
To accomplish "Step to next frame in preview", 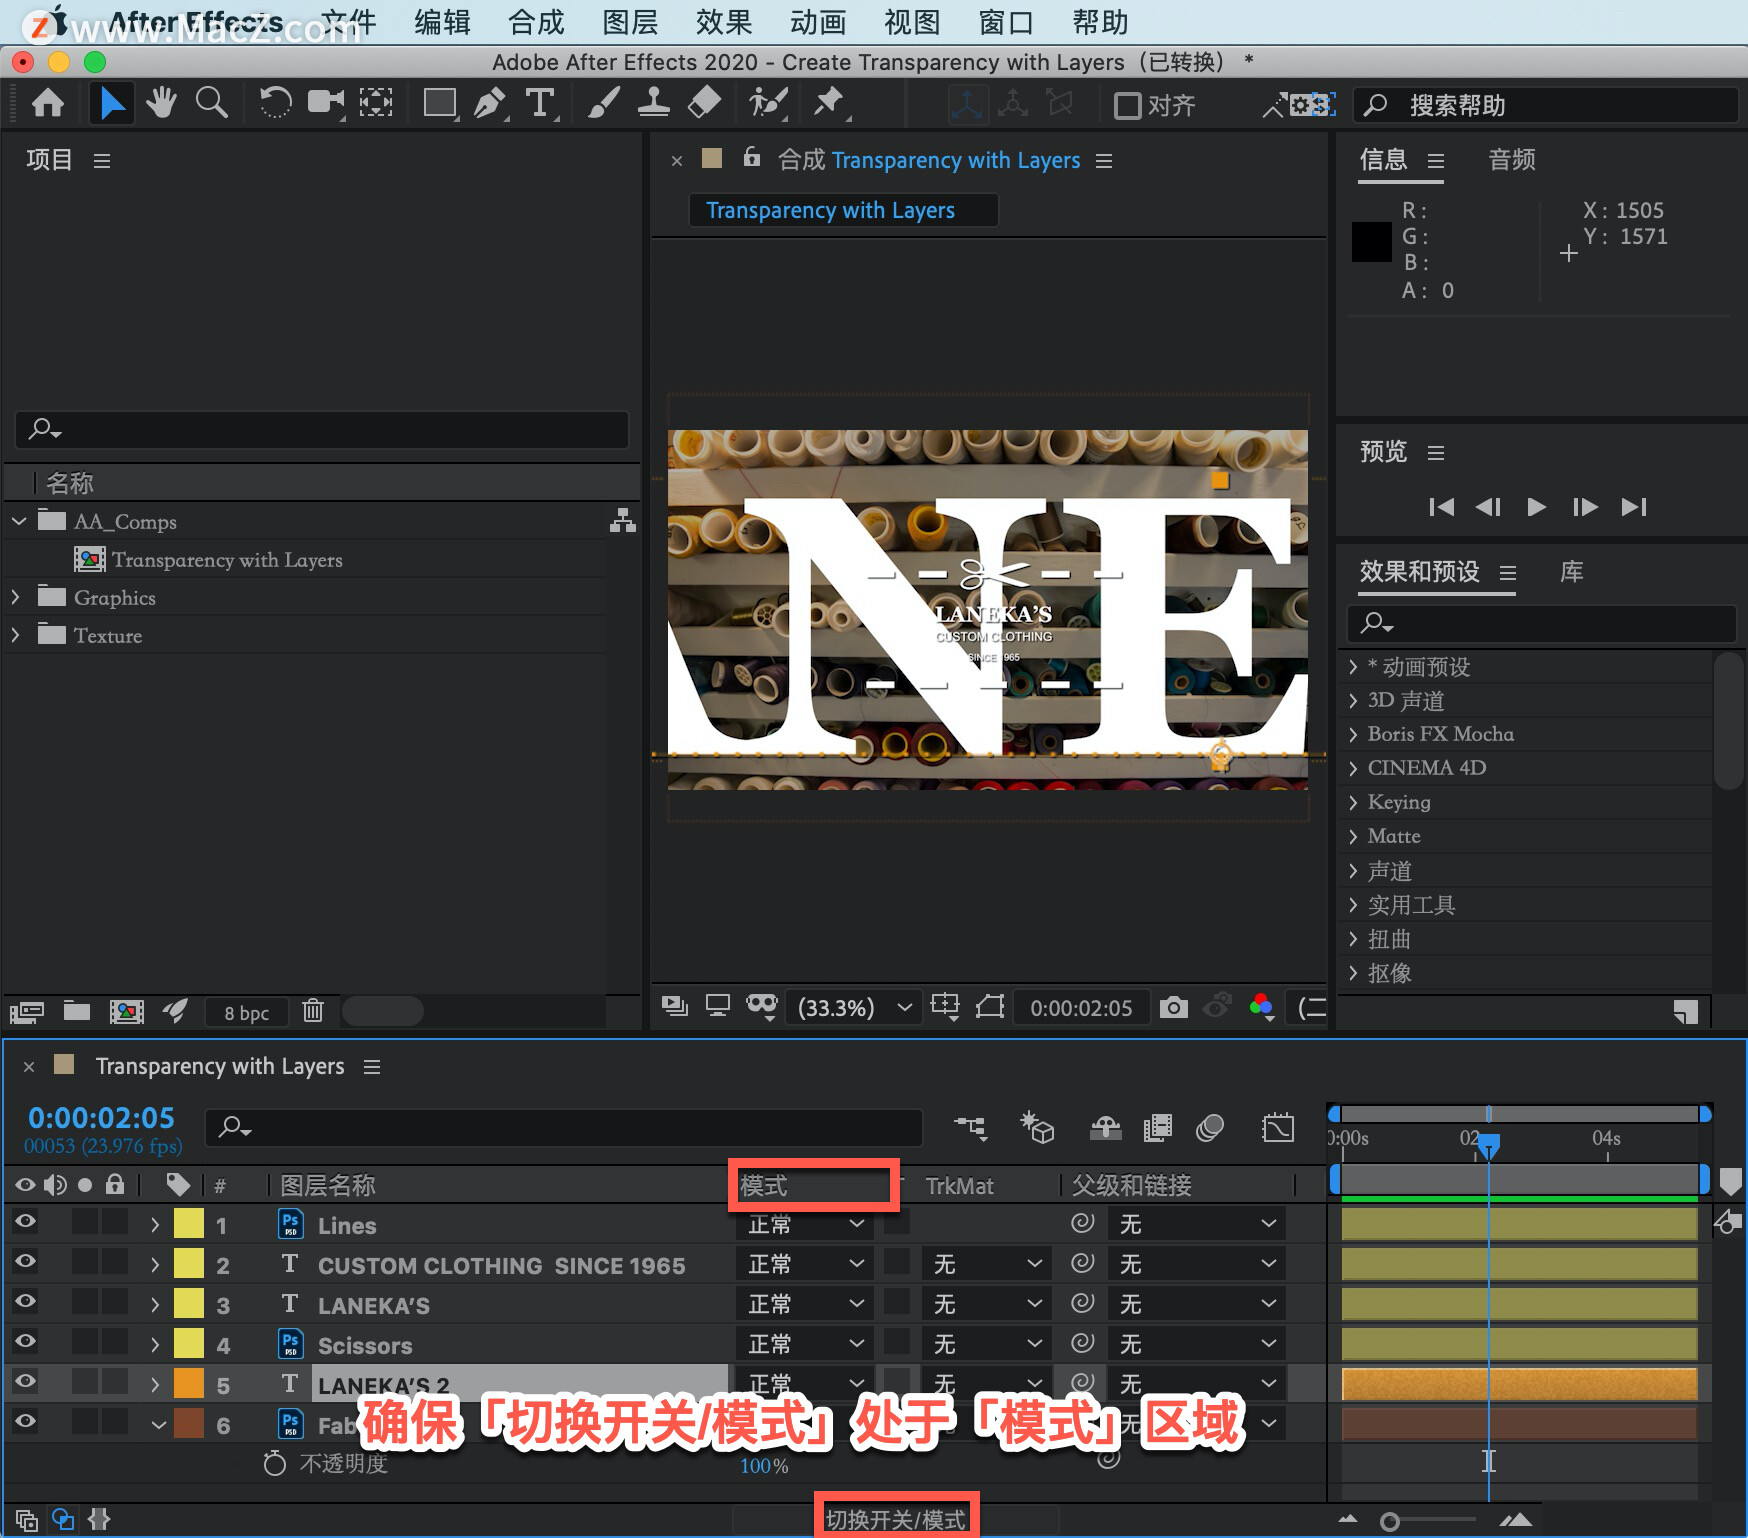I will 1585,507.
